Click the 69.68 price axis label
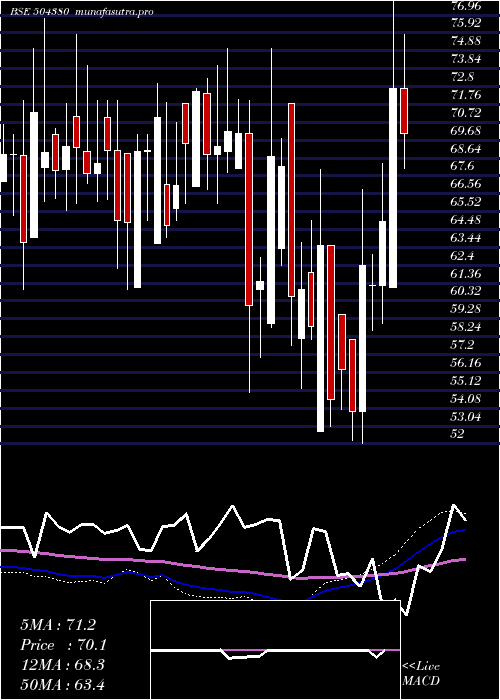This screenshot has width=500, height=700. click(466, 130)
